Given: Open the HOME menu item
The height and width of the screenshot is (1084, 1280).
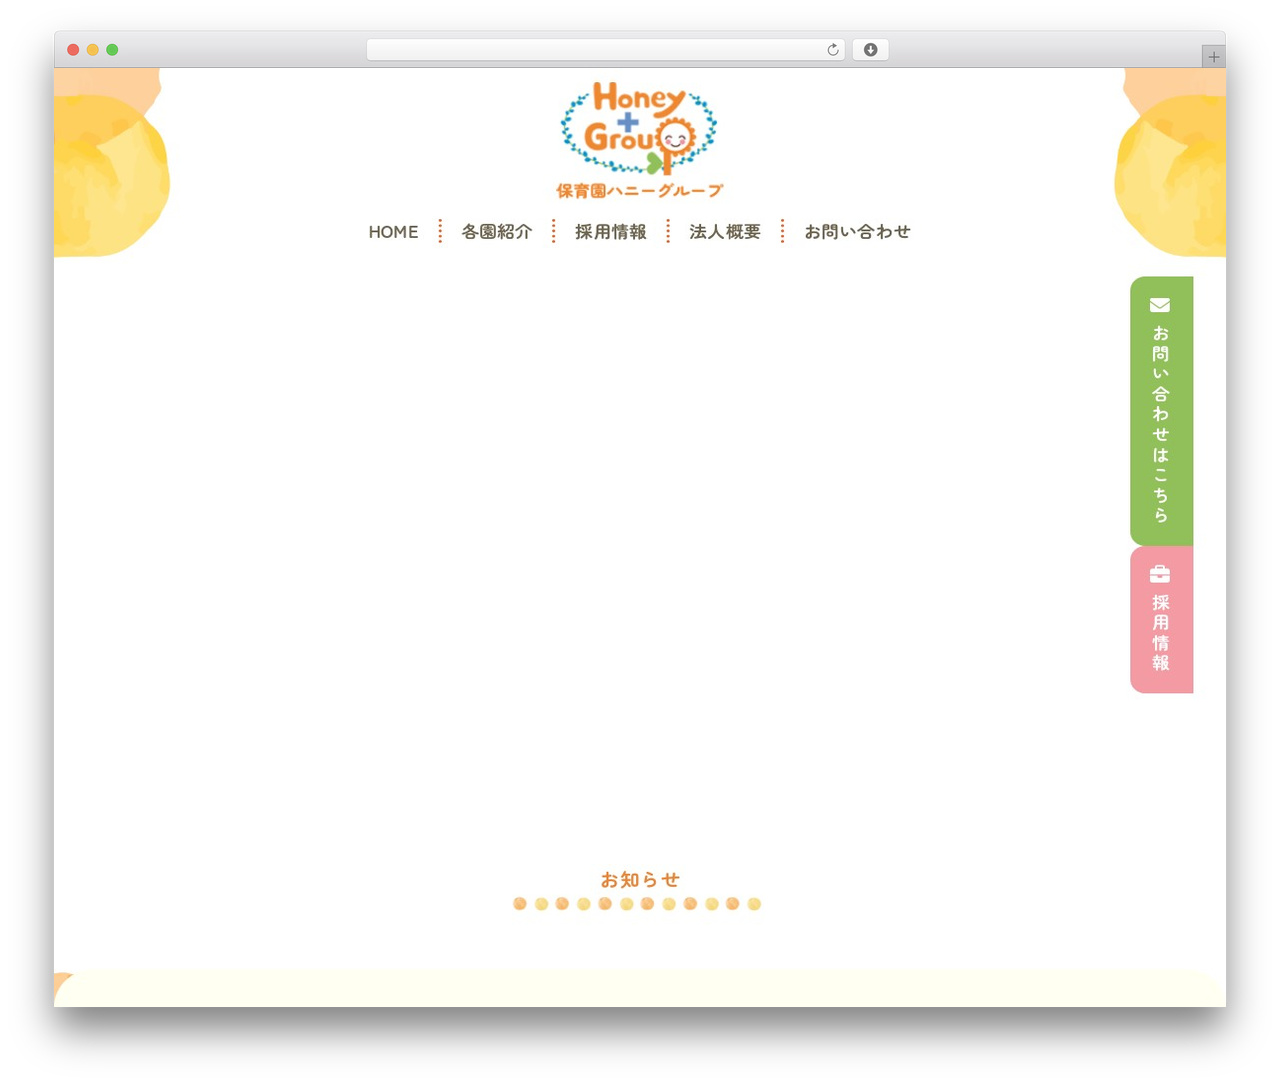Looking at the screenshot, I should (x=393, y=232).
